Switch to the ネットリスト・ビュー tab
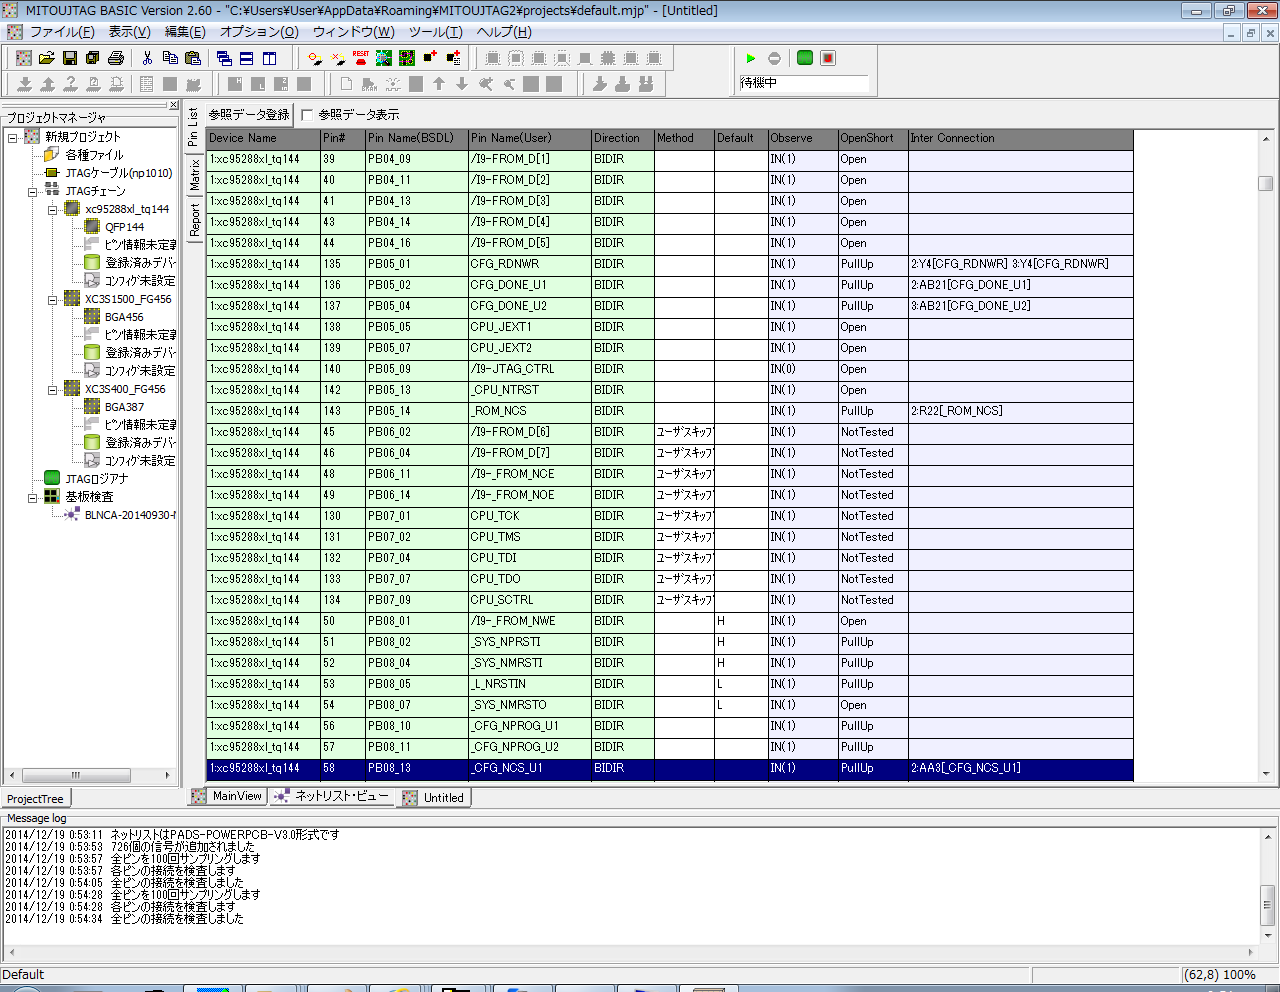The image size is (1280, 992). 332,797
